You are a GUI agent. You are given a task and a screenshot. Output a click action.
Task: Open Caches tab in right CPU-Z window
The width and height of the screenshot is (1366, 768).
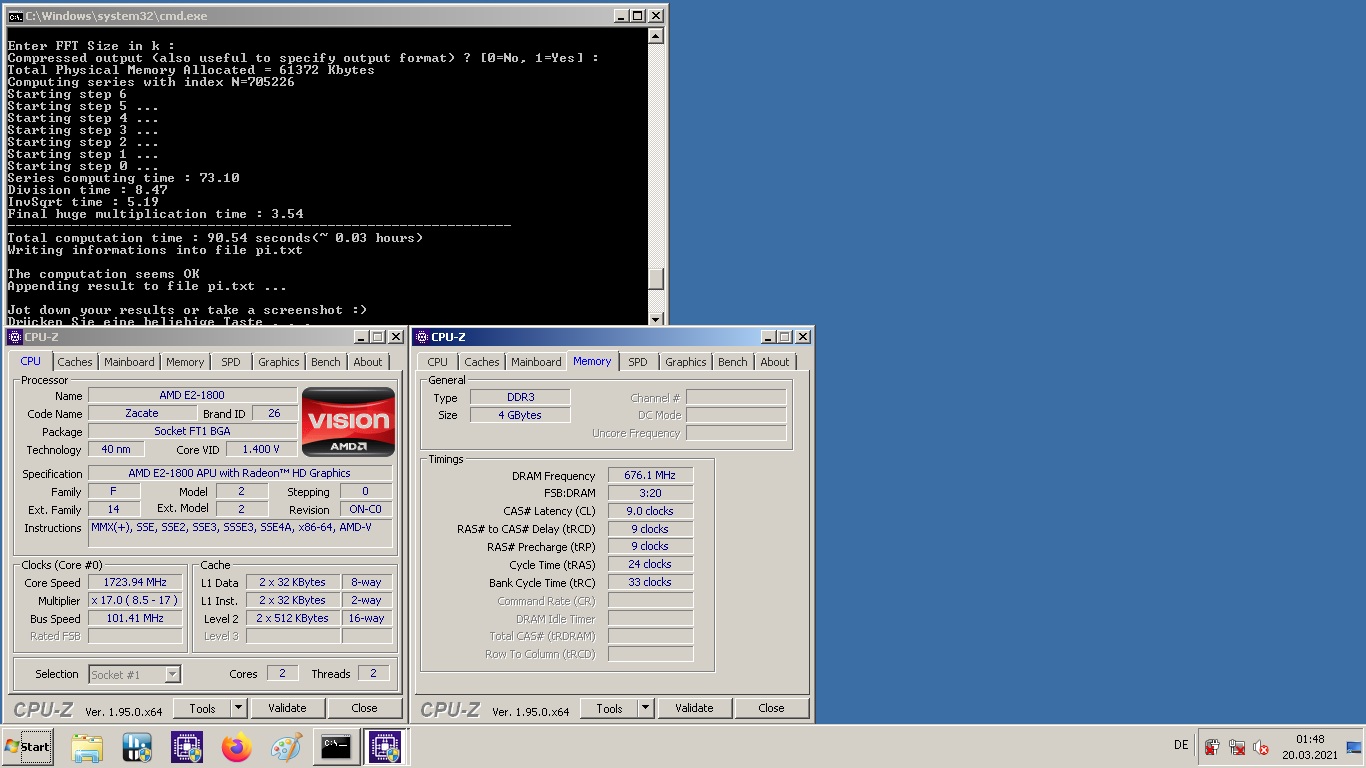pos(482,362)
